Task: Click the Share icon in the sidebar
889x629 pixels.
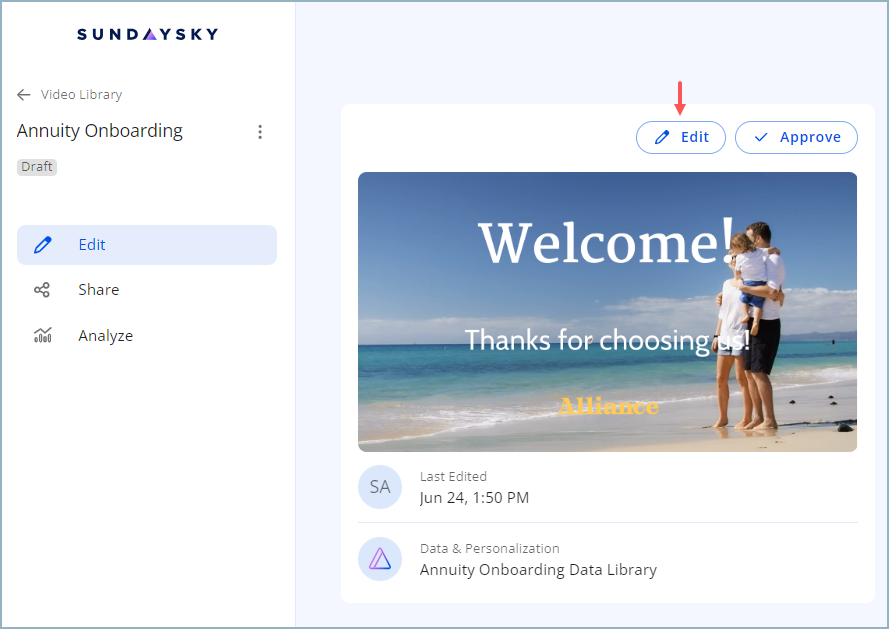Action: [42, 290]
